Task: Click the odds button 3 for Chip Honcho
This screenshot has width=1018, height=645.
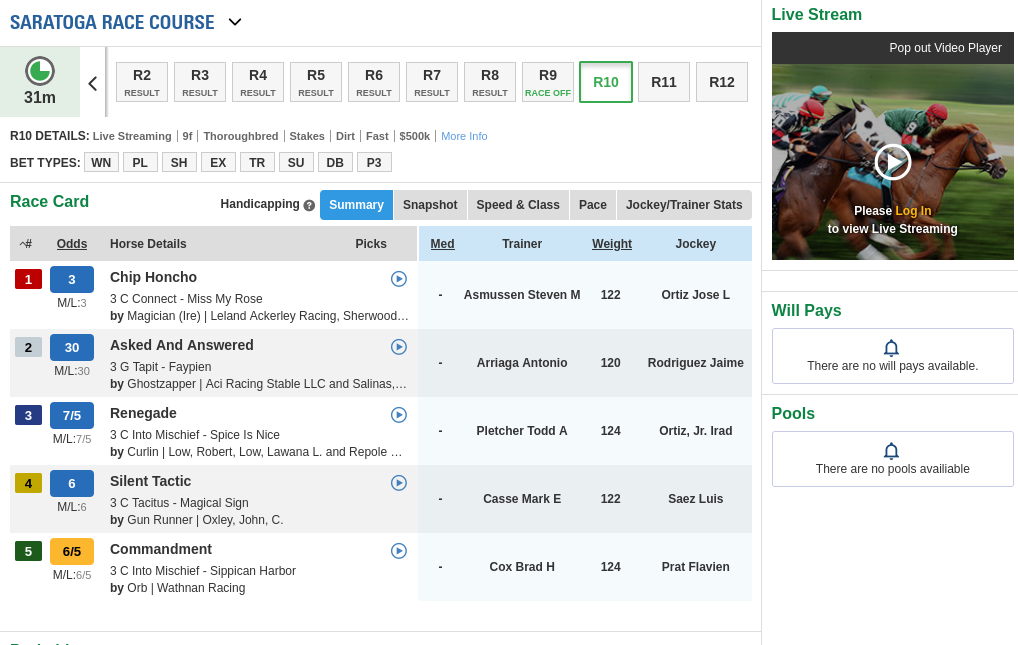Action: click(x=72, y=279)
